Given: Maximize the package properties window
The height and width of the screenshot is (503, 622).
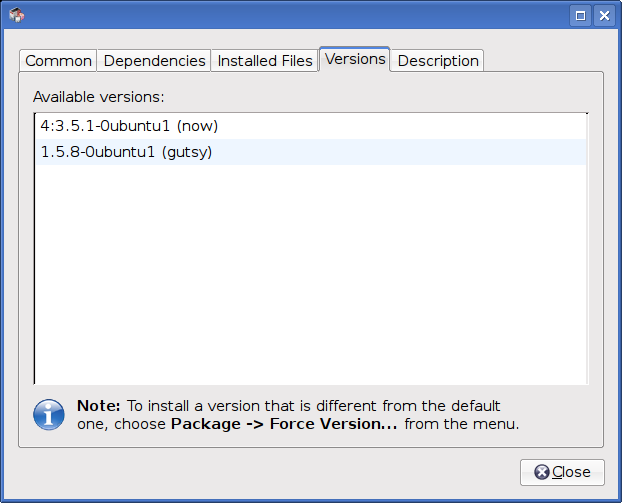Looking at the screenshot, I should tap(580, 16).
